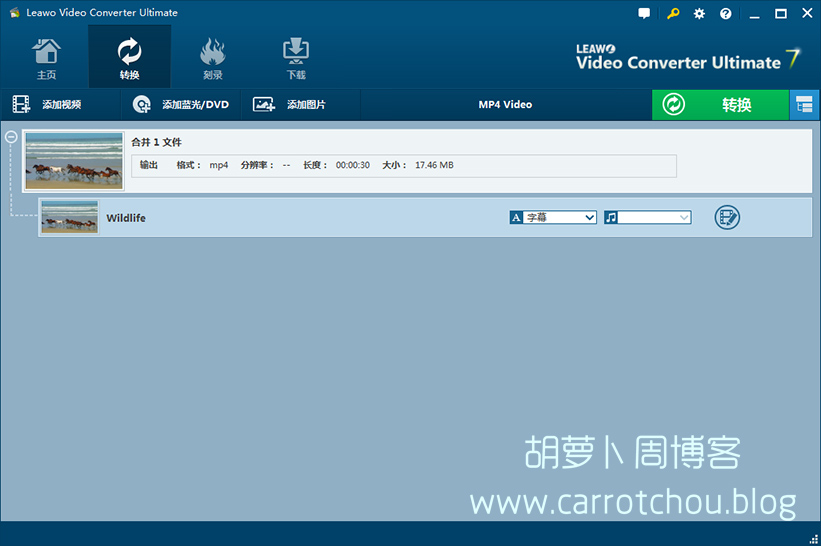Open the 刻录 burn tab
Image resolution: width=821 pixels, height=546 pixels.
click(x=213, y=58)
